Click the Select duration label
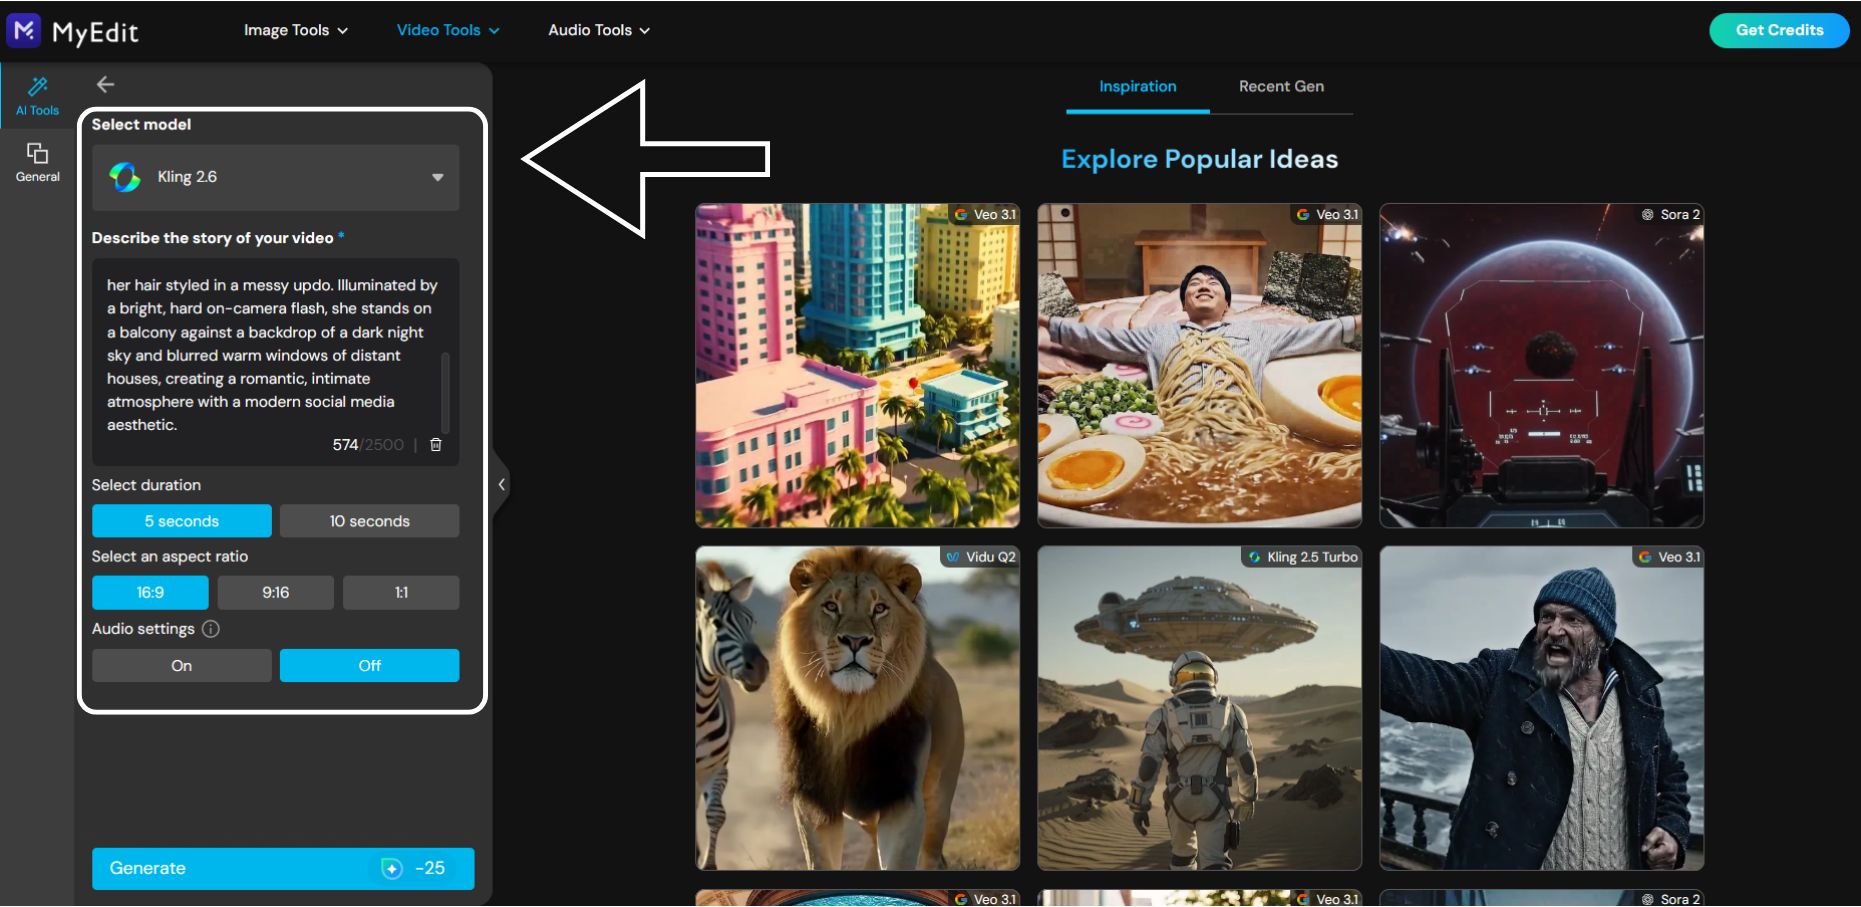 (146, 485)
